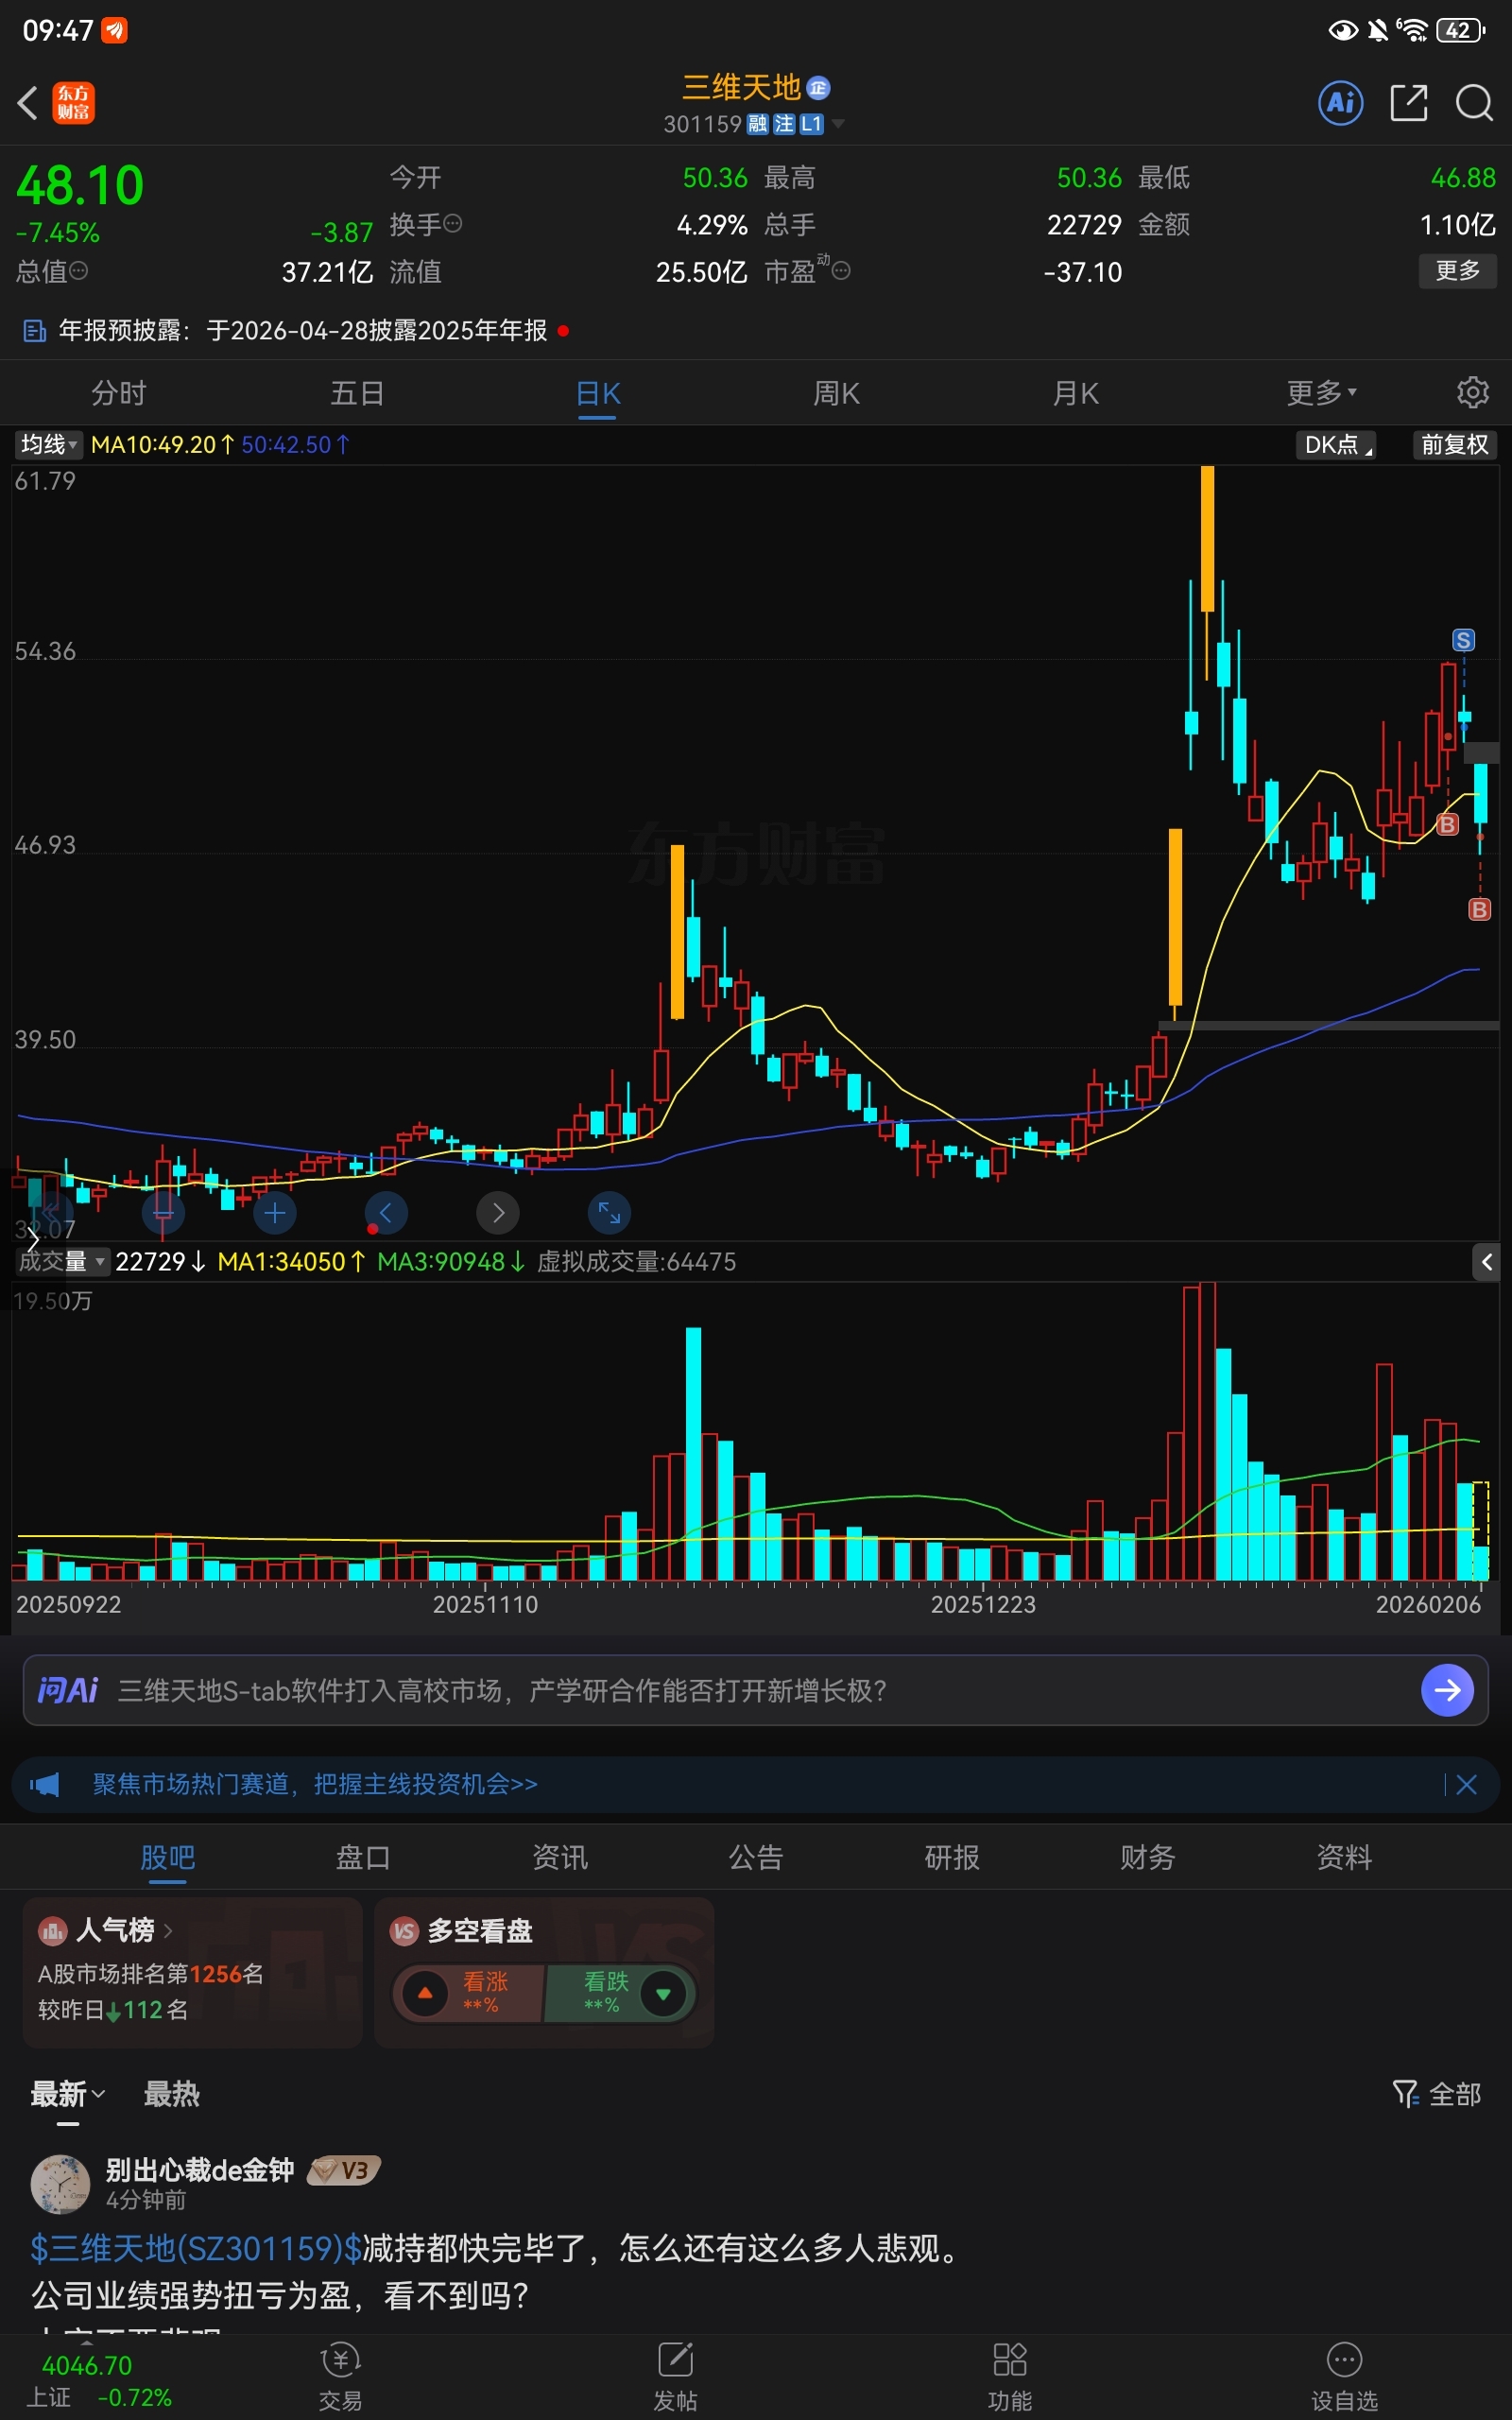
Task: Switch to 五日 tab
Action: click(x=357, y=393)
